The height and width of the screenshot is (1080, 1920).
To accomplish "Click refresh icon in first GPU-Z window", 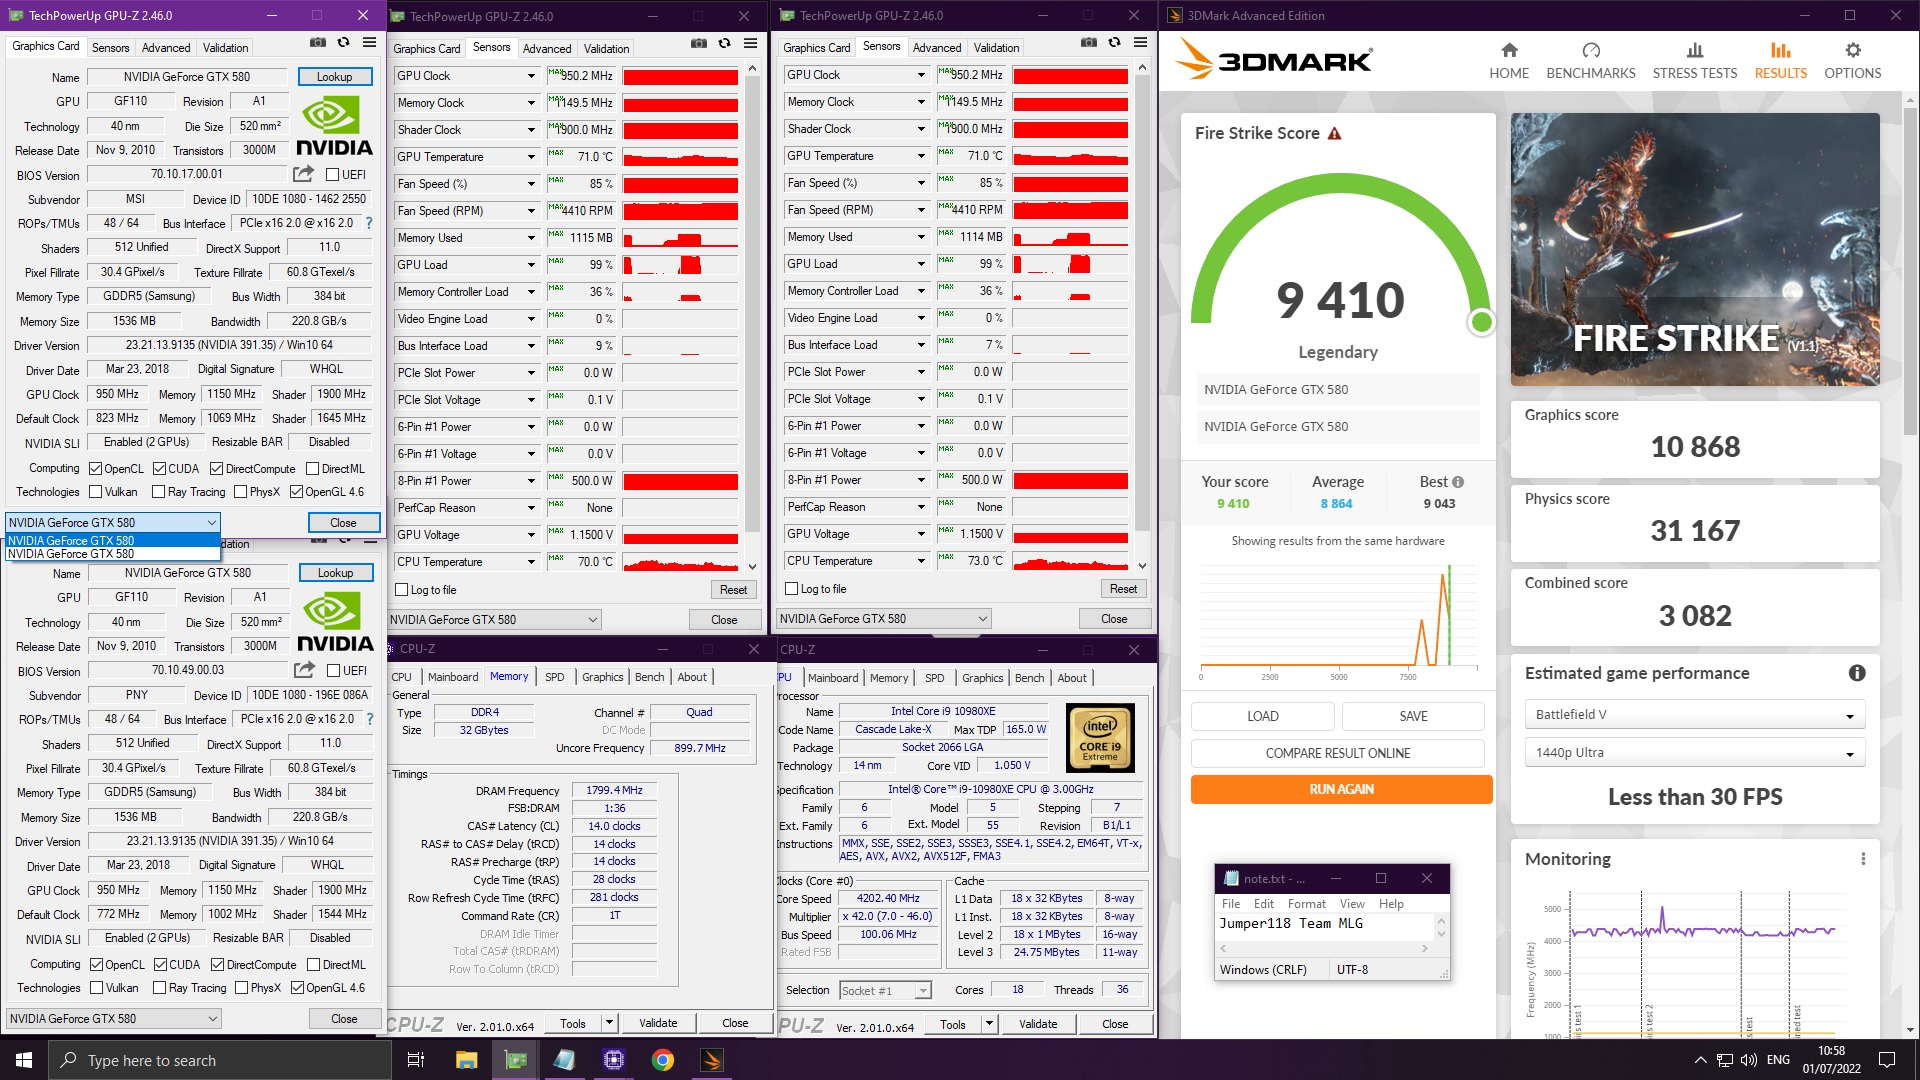I will click(x=343, y=43).
